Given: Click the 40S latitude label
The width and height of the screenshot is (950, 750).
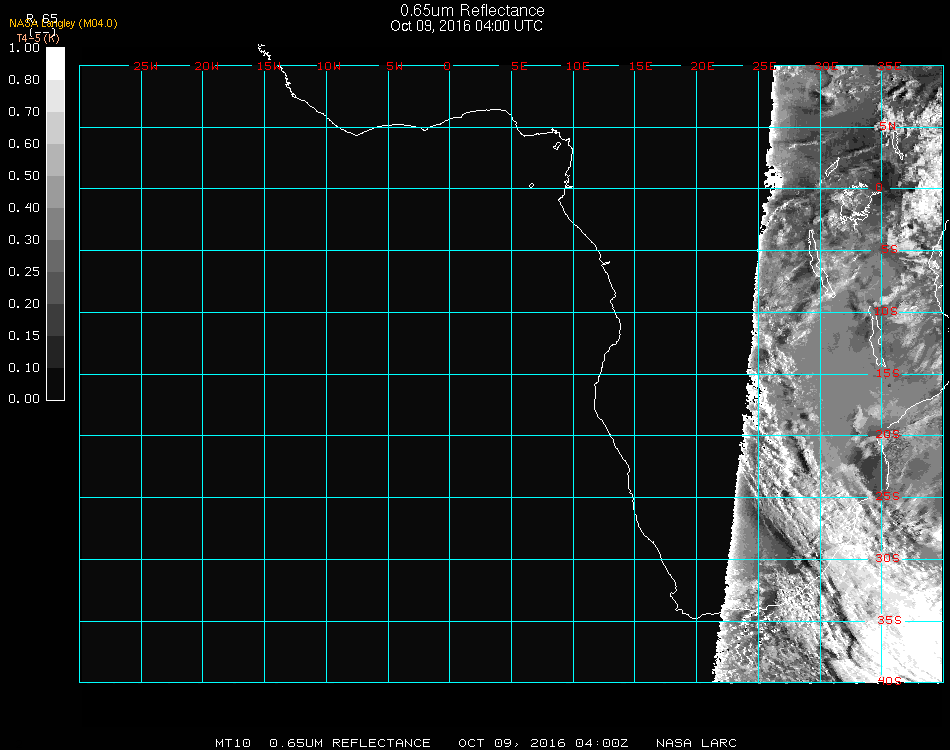Looking at the screenshot, I should 889,681.
